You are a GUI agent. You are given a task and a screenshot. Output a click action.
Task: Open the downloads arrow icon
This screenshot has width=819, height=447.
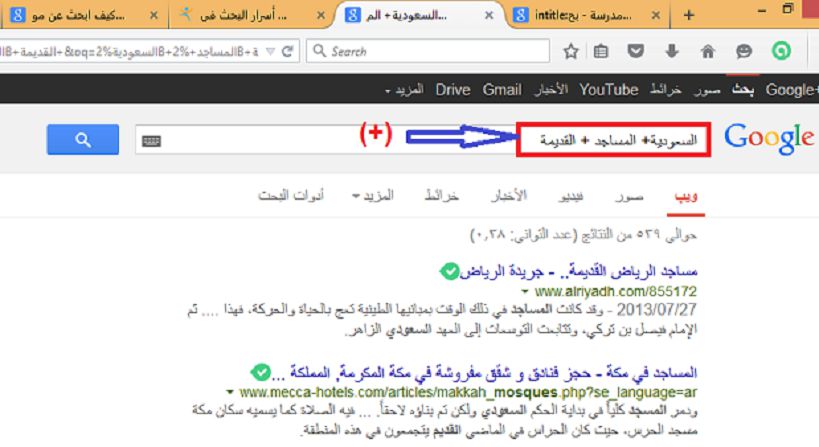pyautogui.click(x=672, y=51)
